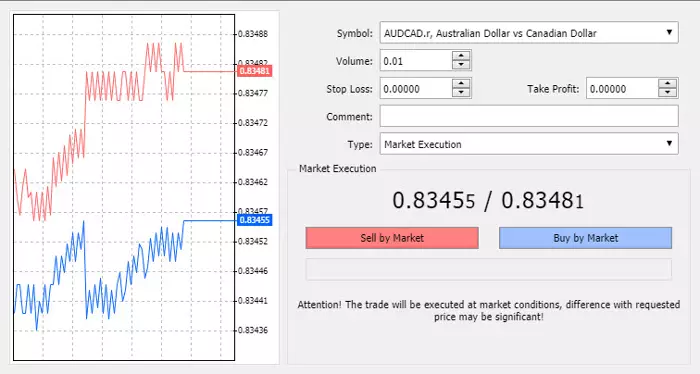This screenshot has height=374, width=700.
Task: Click the empty status bar below the market buttons
Action: (x=488, y=269)
